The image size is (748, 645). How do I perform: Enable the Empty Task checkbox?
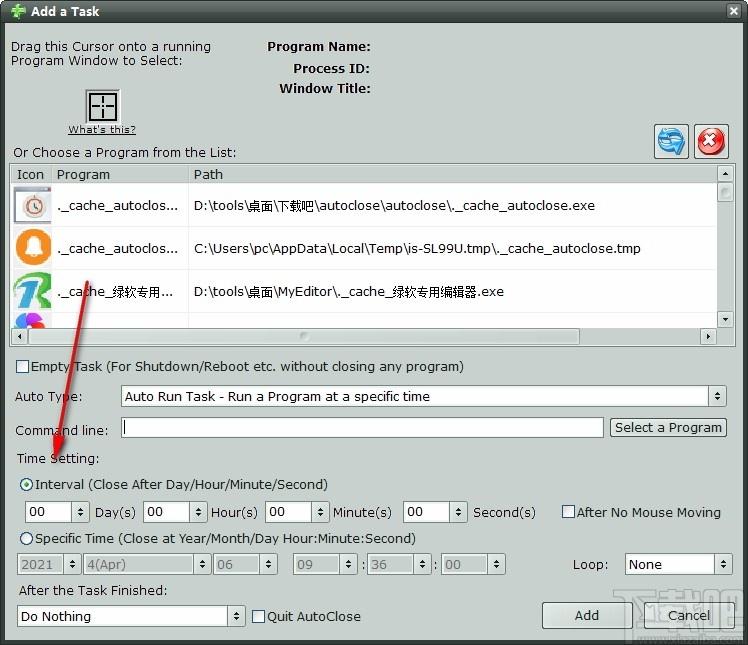22,366
